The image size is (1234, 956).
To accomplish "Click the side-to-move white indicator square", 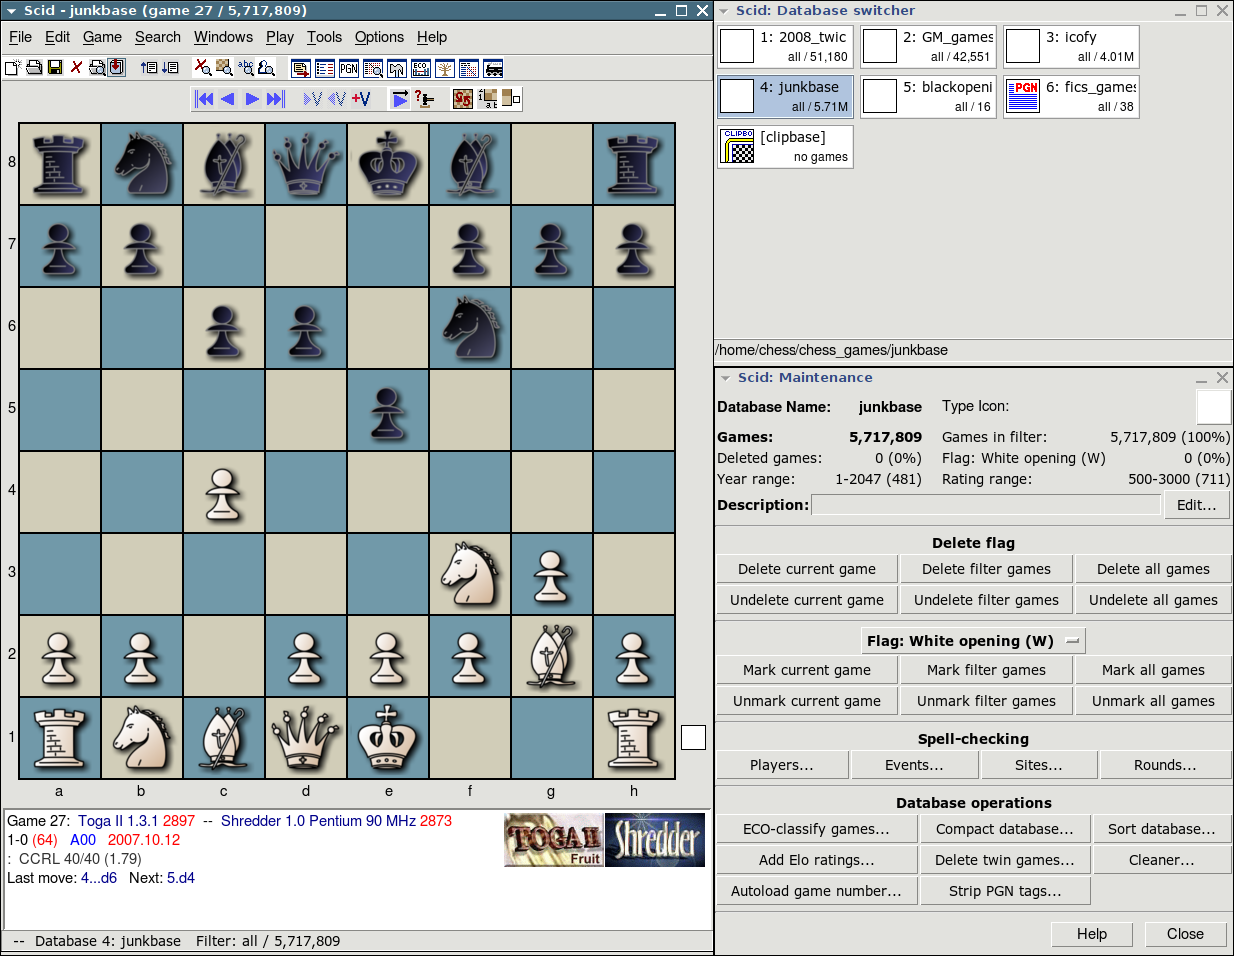I will pos(693,737).
